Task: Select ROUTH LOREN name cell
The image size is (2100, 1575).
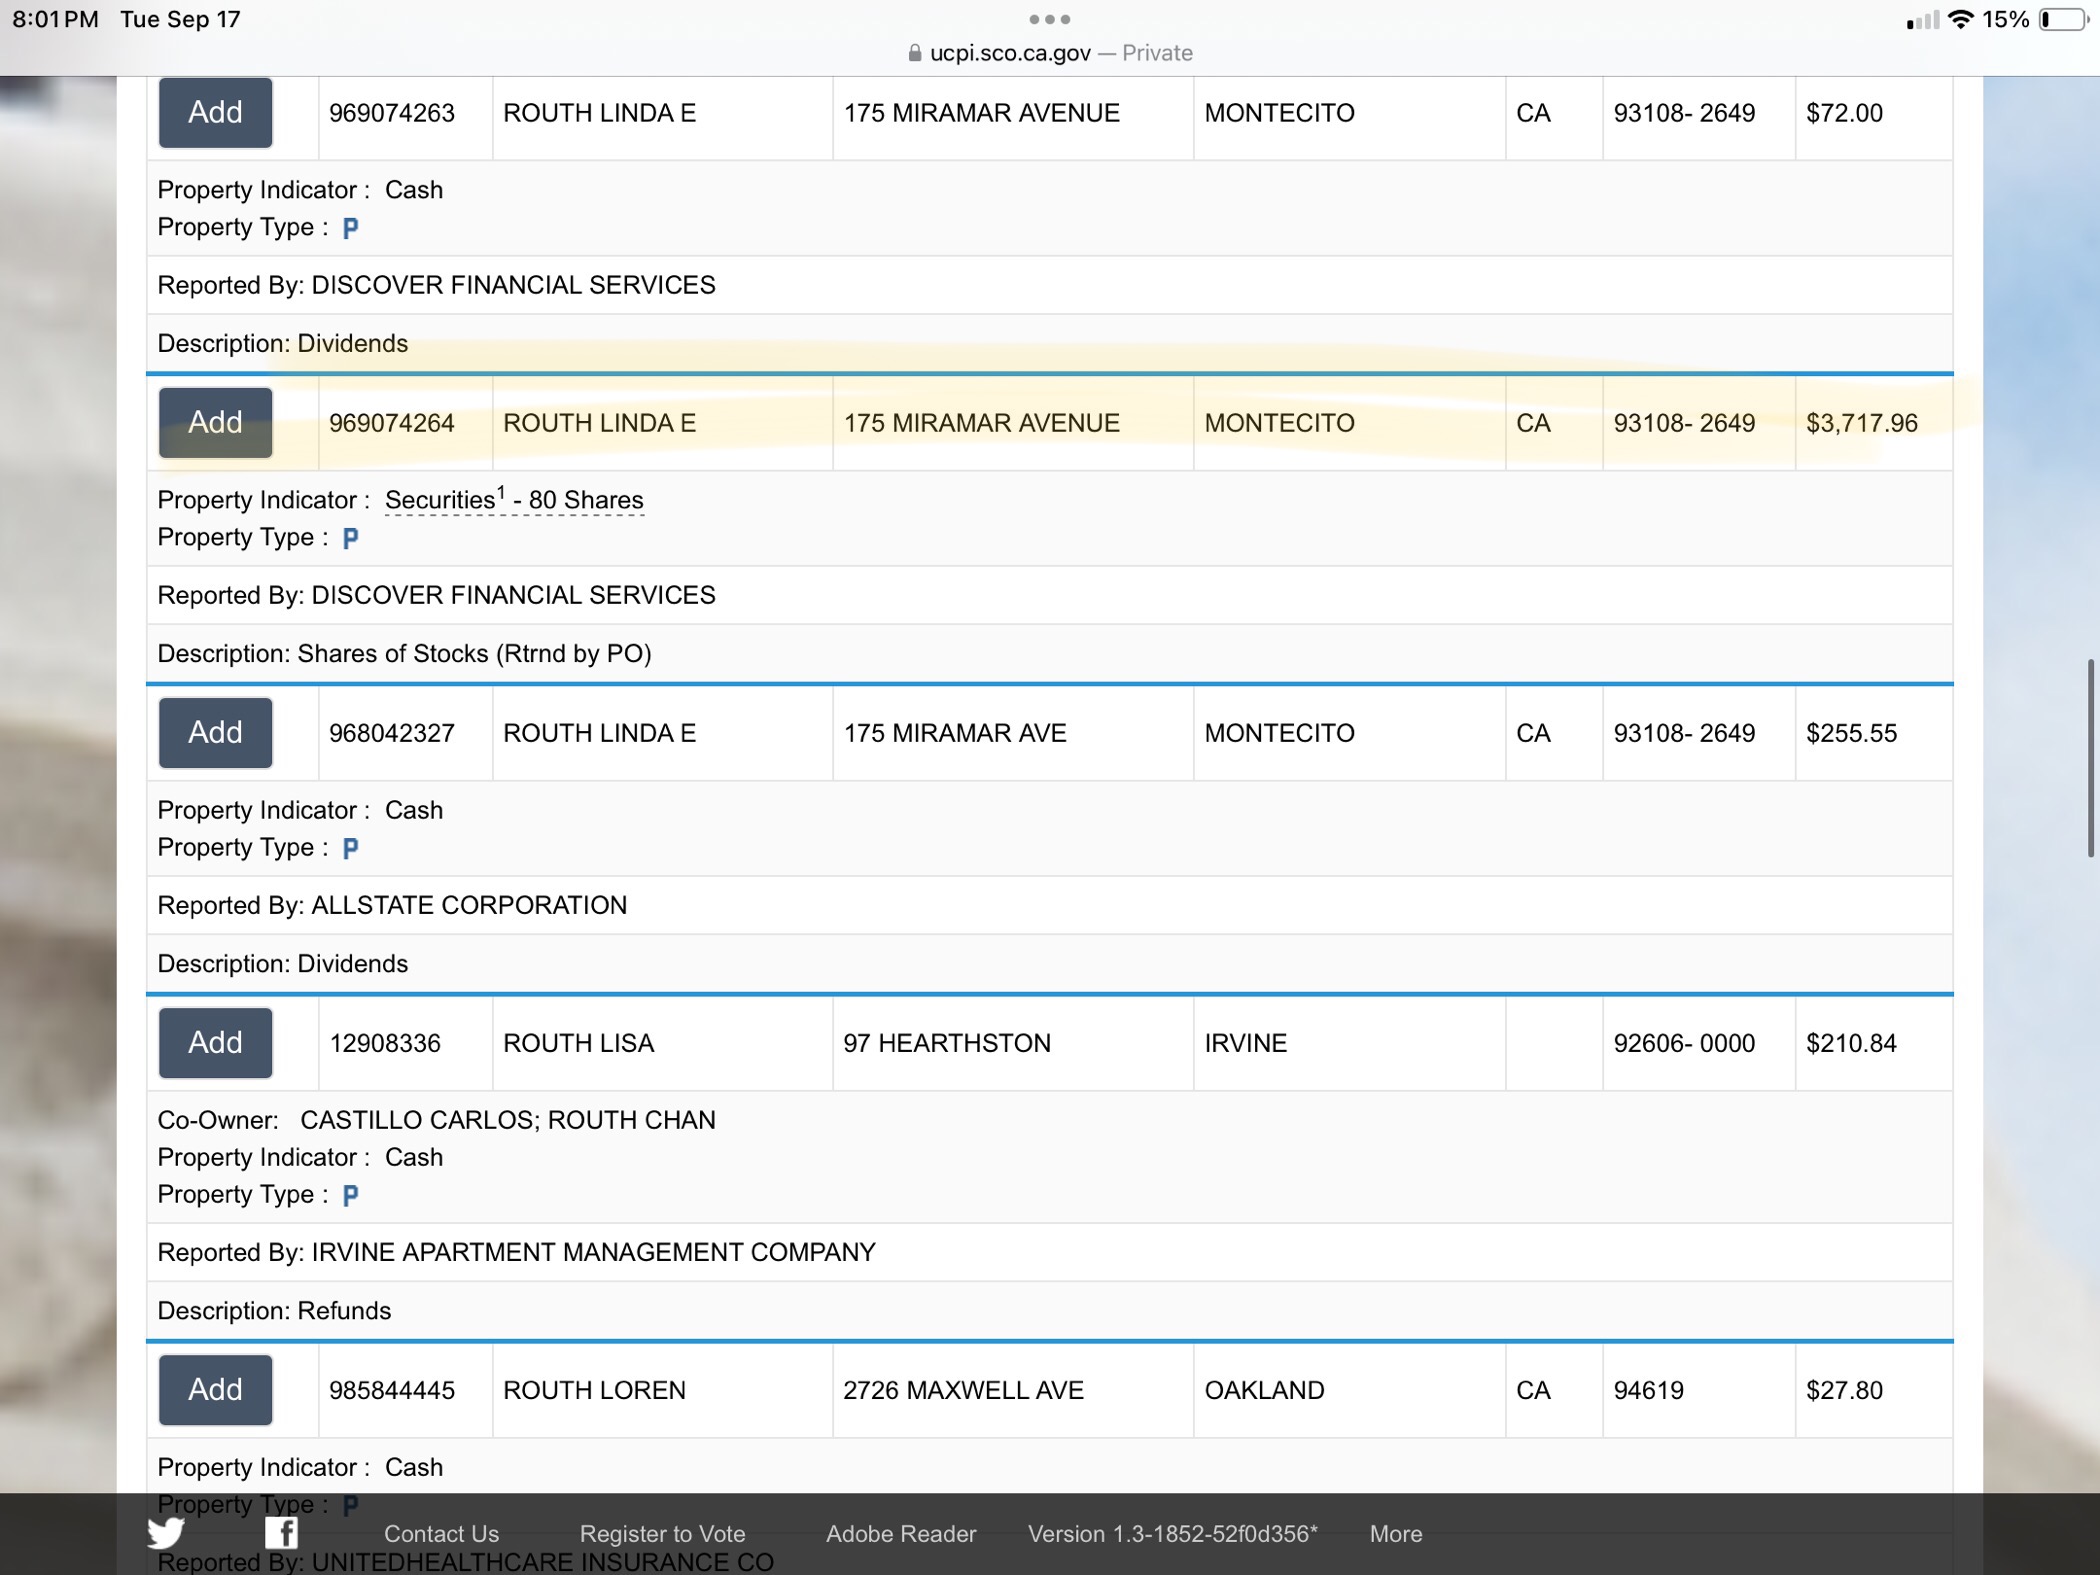Action: 662,1390
